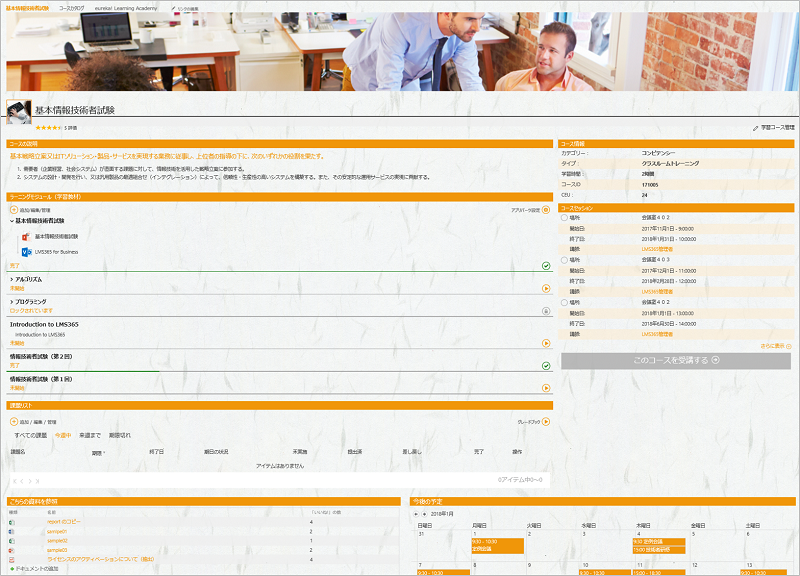Click the add/edit plus icon in learning modules
Image resolution: width=800 pixels, height=576 pixels.
click(14, 210)
